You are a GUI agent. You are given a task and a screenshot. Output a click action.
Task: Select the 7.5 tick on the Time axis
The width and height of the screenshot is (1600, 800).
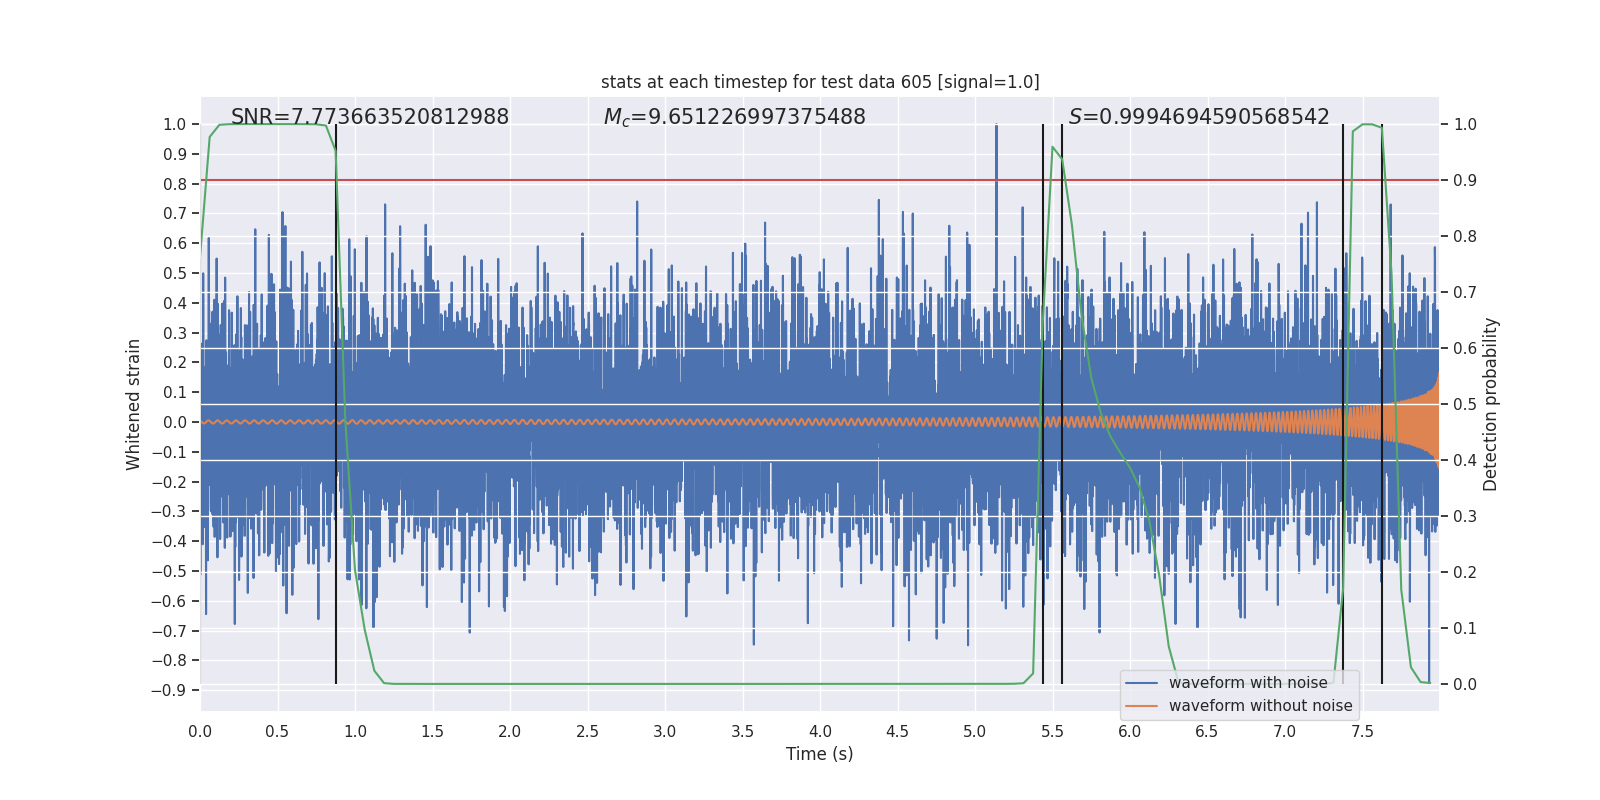[x=1362, y=731]
